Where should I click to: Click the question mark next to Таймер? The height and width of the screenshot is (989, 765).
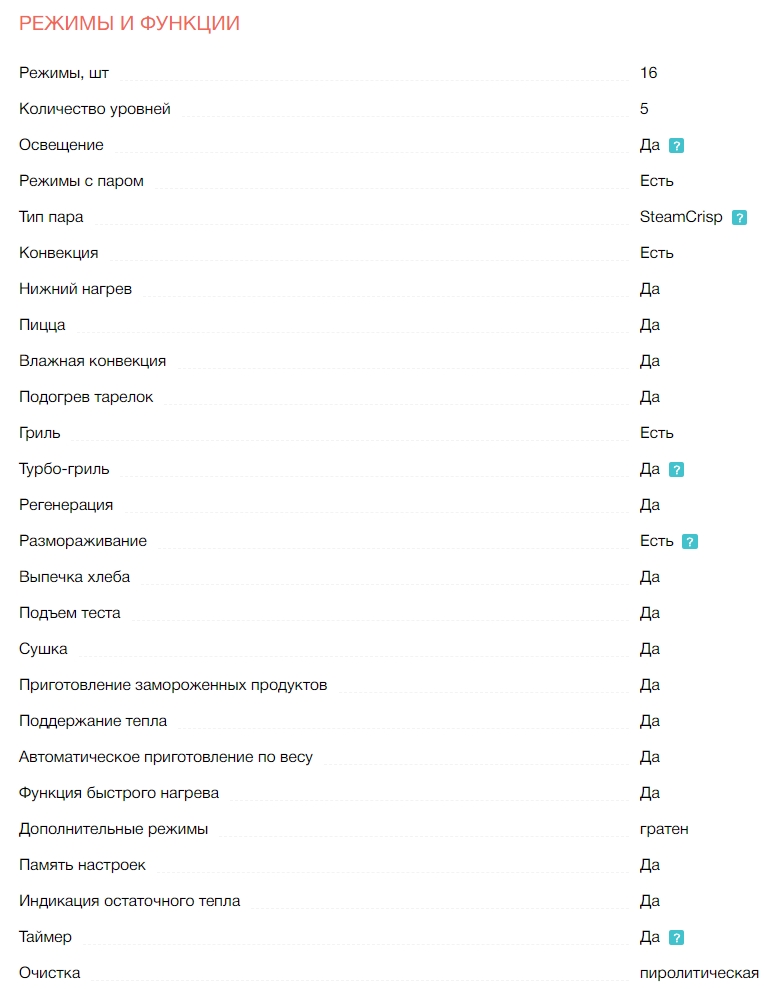[676, 938]
